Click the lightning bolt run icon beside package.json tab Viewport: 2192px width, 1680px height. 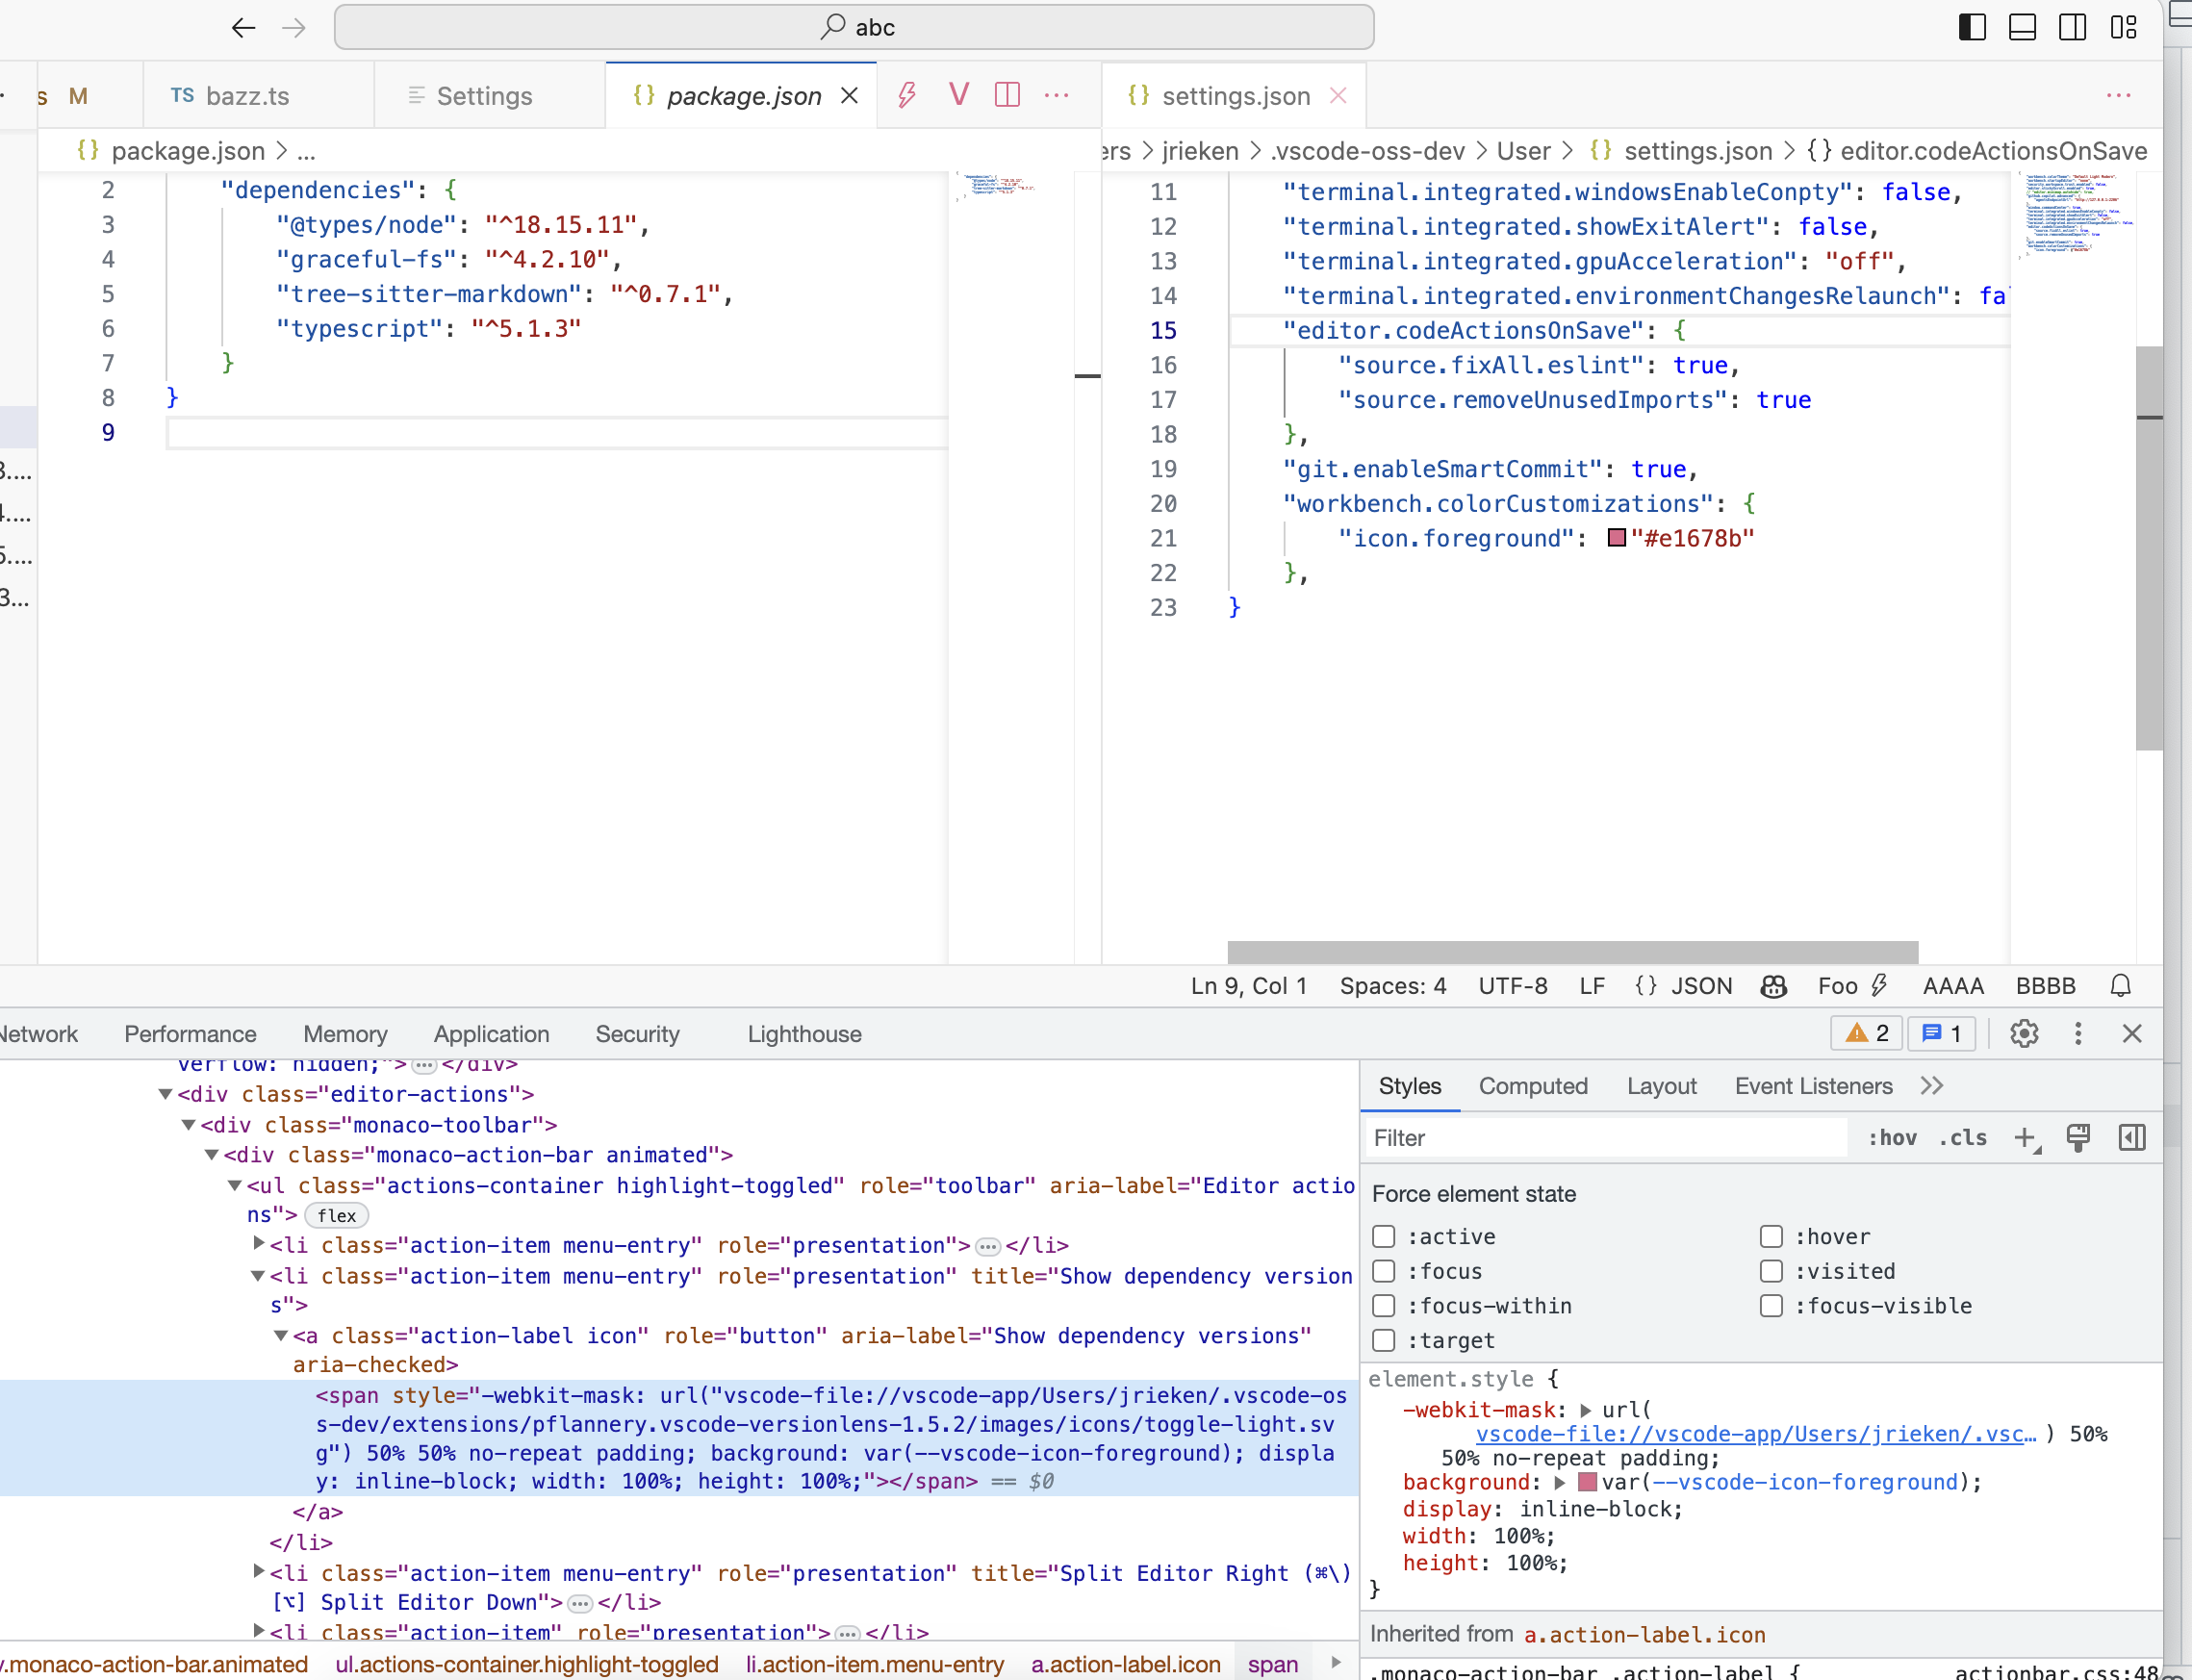[x=906, y=94]
